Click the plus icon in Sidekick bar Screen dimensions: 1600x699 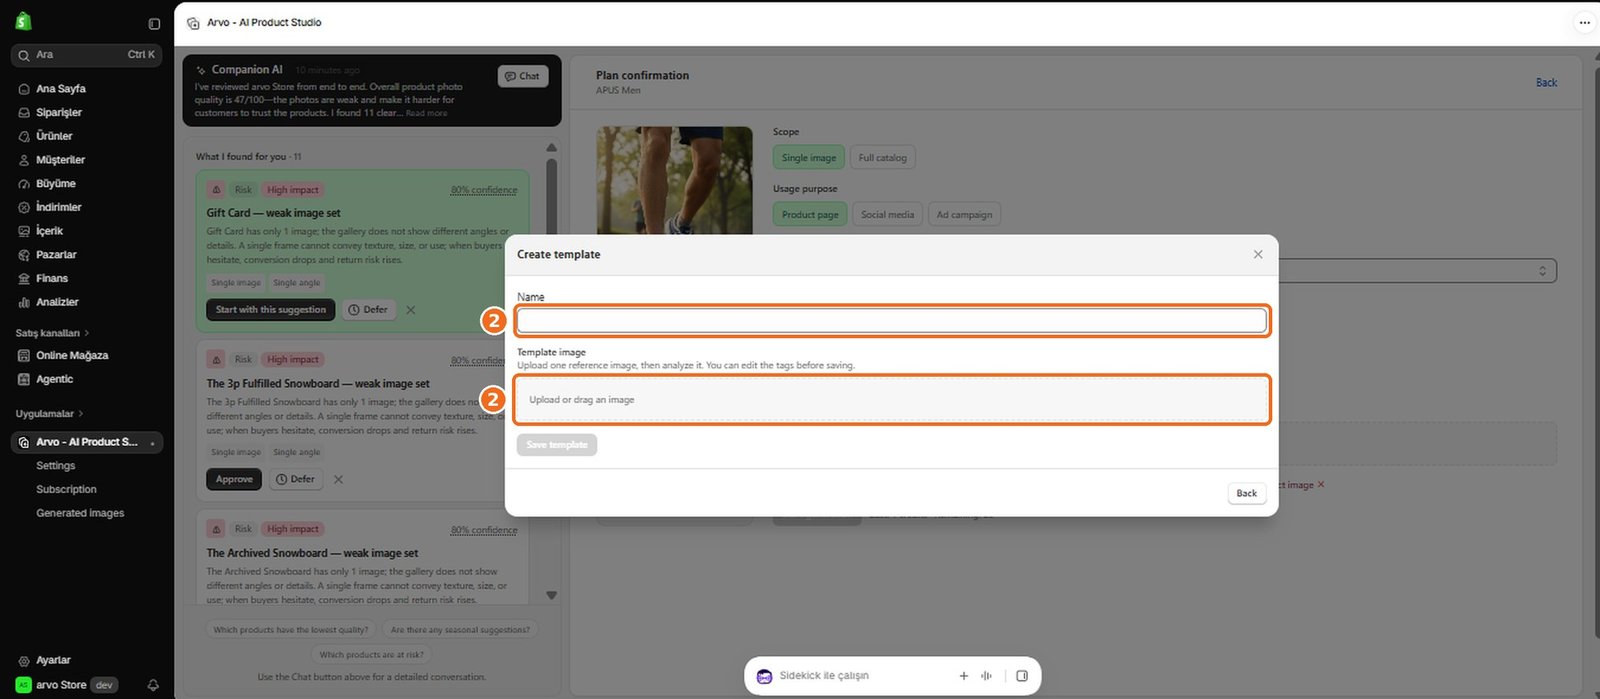pos(964,676)
